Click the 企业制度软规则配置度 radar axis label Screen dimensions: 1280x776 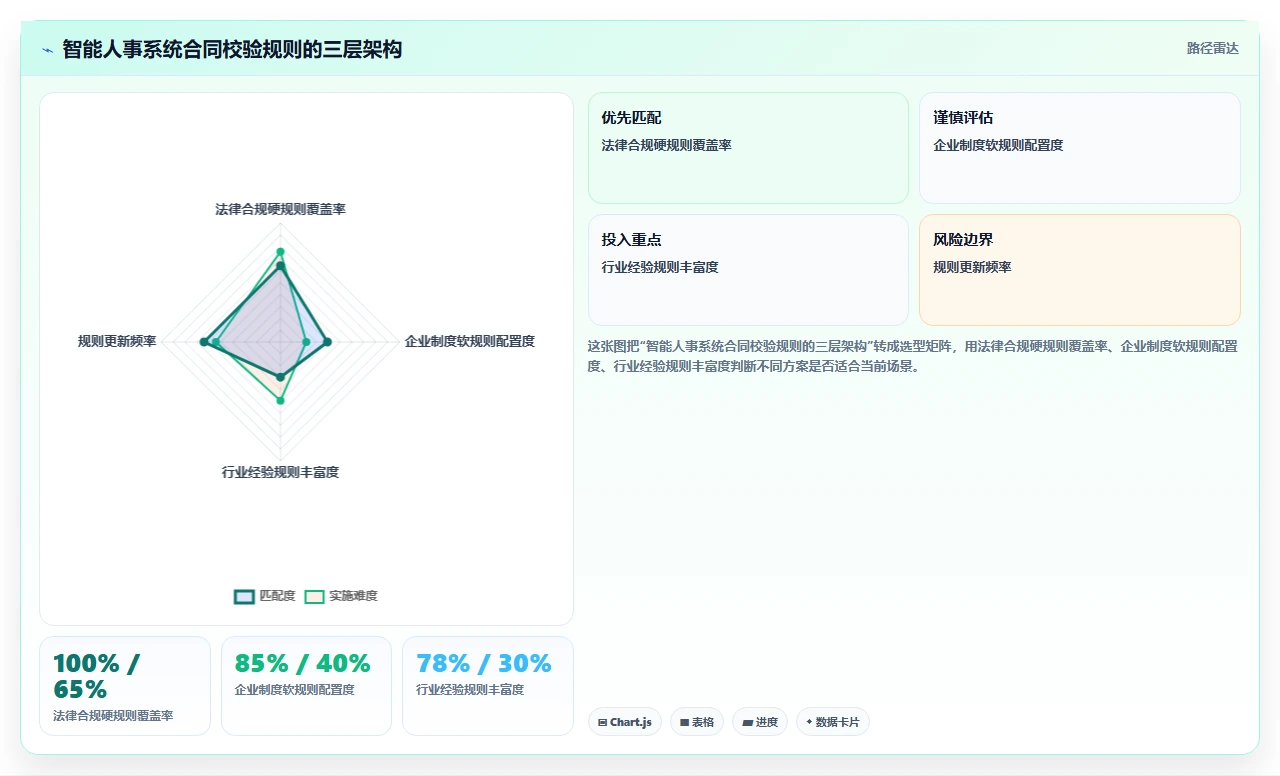(x=469, y=341)
